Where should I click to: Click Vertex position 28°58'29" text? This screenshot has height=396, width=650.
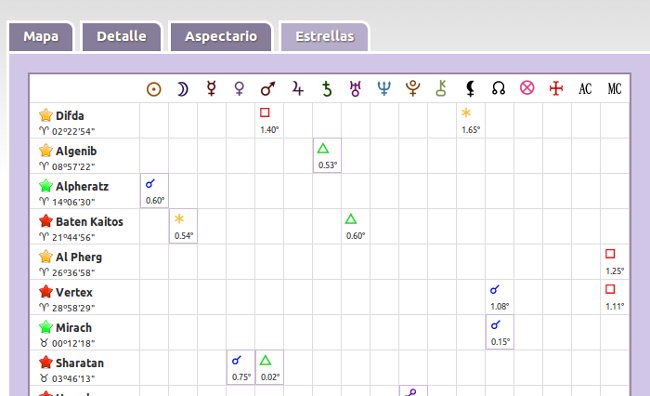point(73,308)
